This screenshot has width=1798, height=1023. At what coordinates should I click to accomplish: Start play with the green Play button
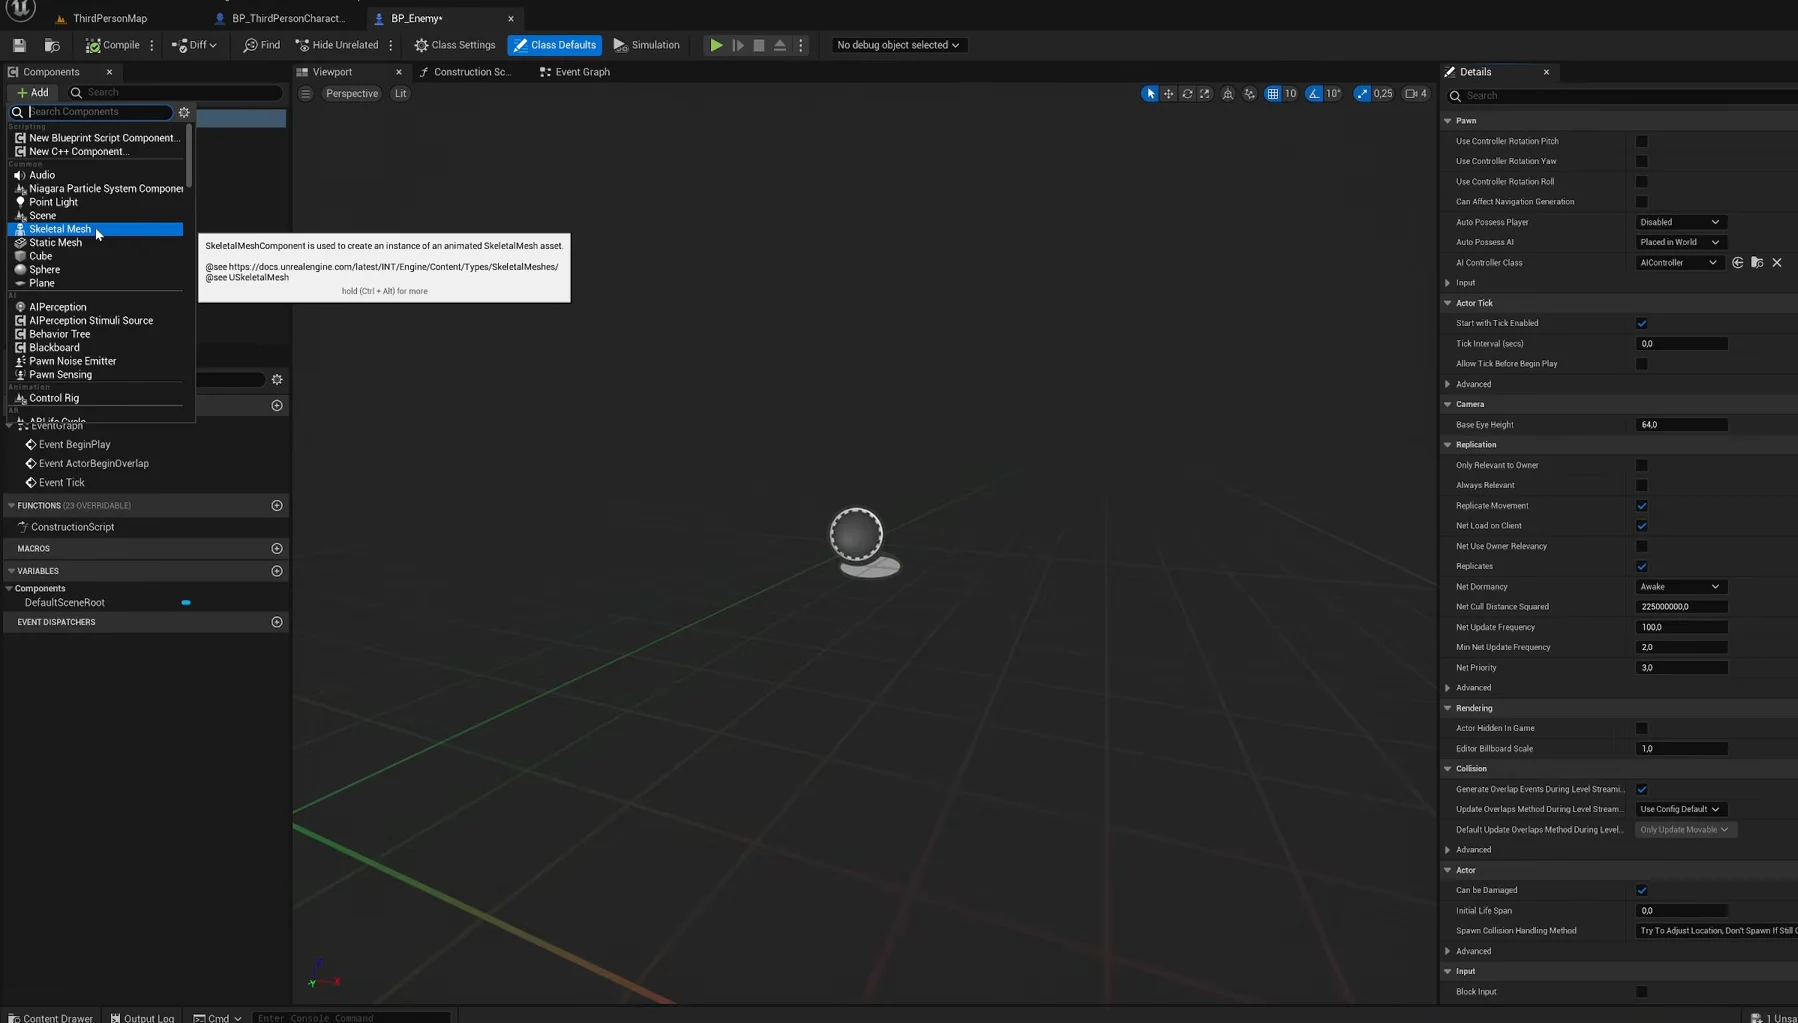(x=716, y=45)
